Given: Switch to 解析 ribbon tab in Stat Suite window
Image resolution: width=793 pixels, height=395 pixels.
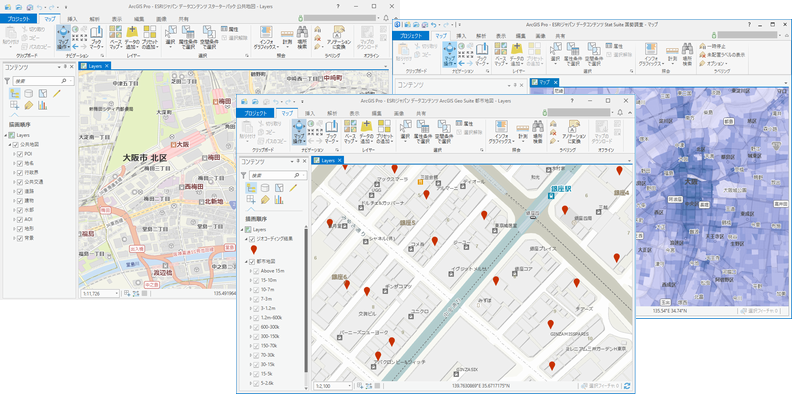Looking at the screenshot, I should [481, 36].
